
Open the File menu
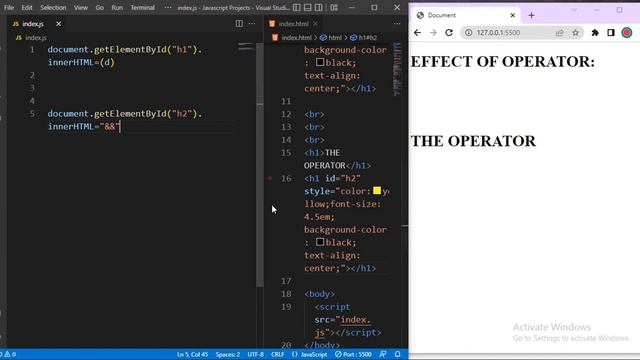(x=9, y=7)
